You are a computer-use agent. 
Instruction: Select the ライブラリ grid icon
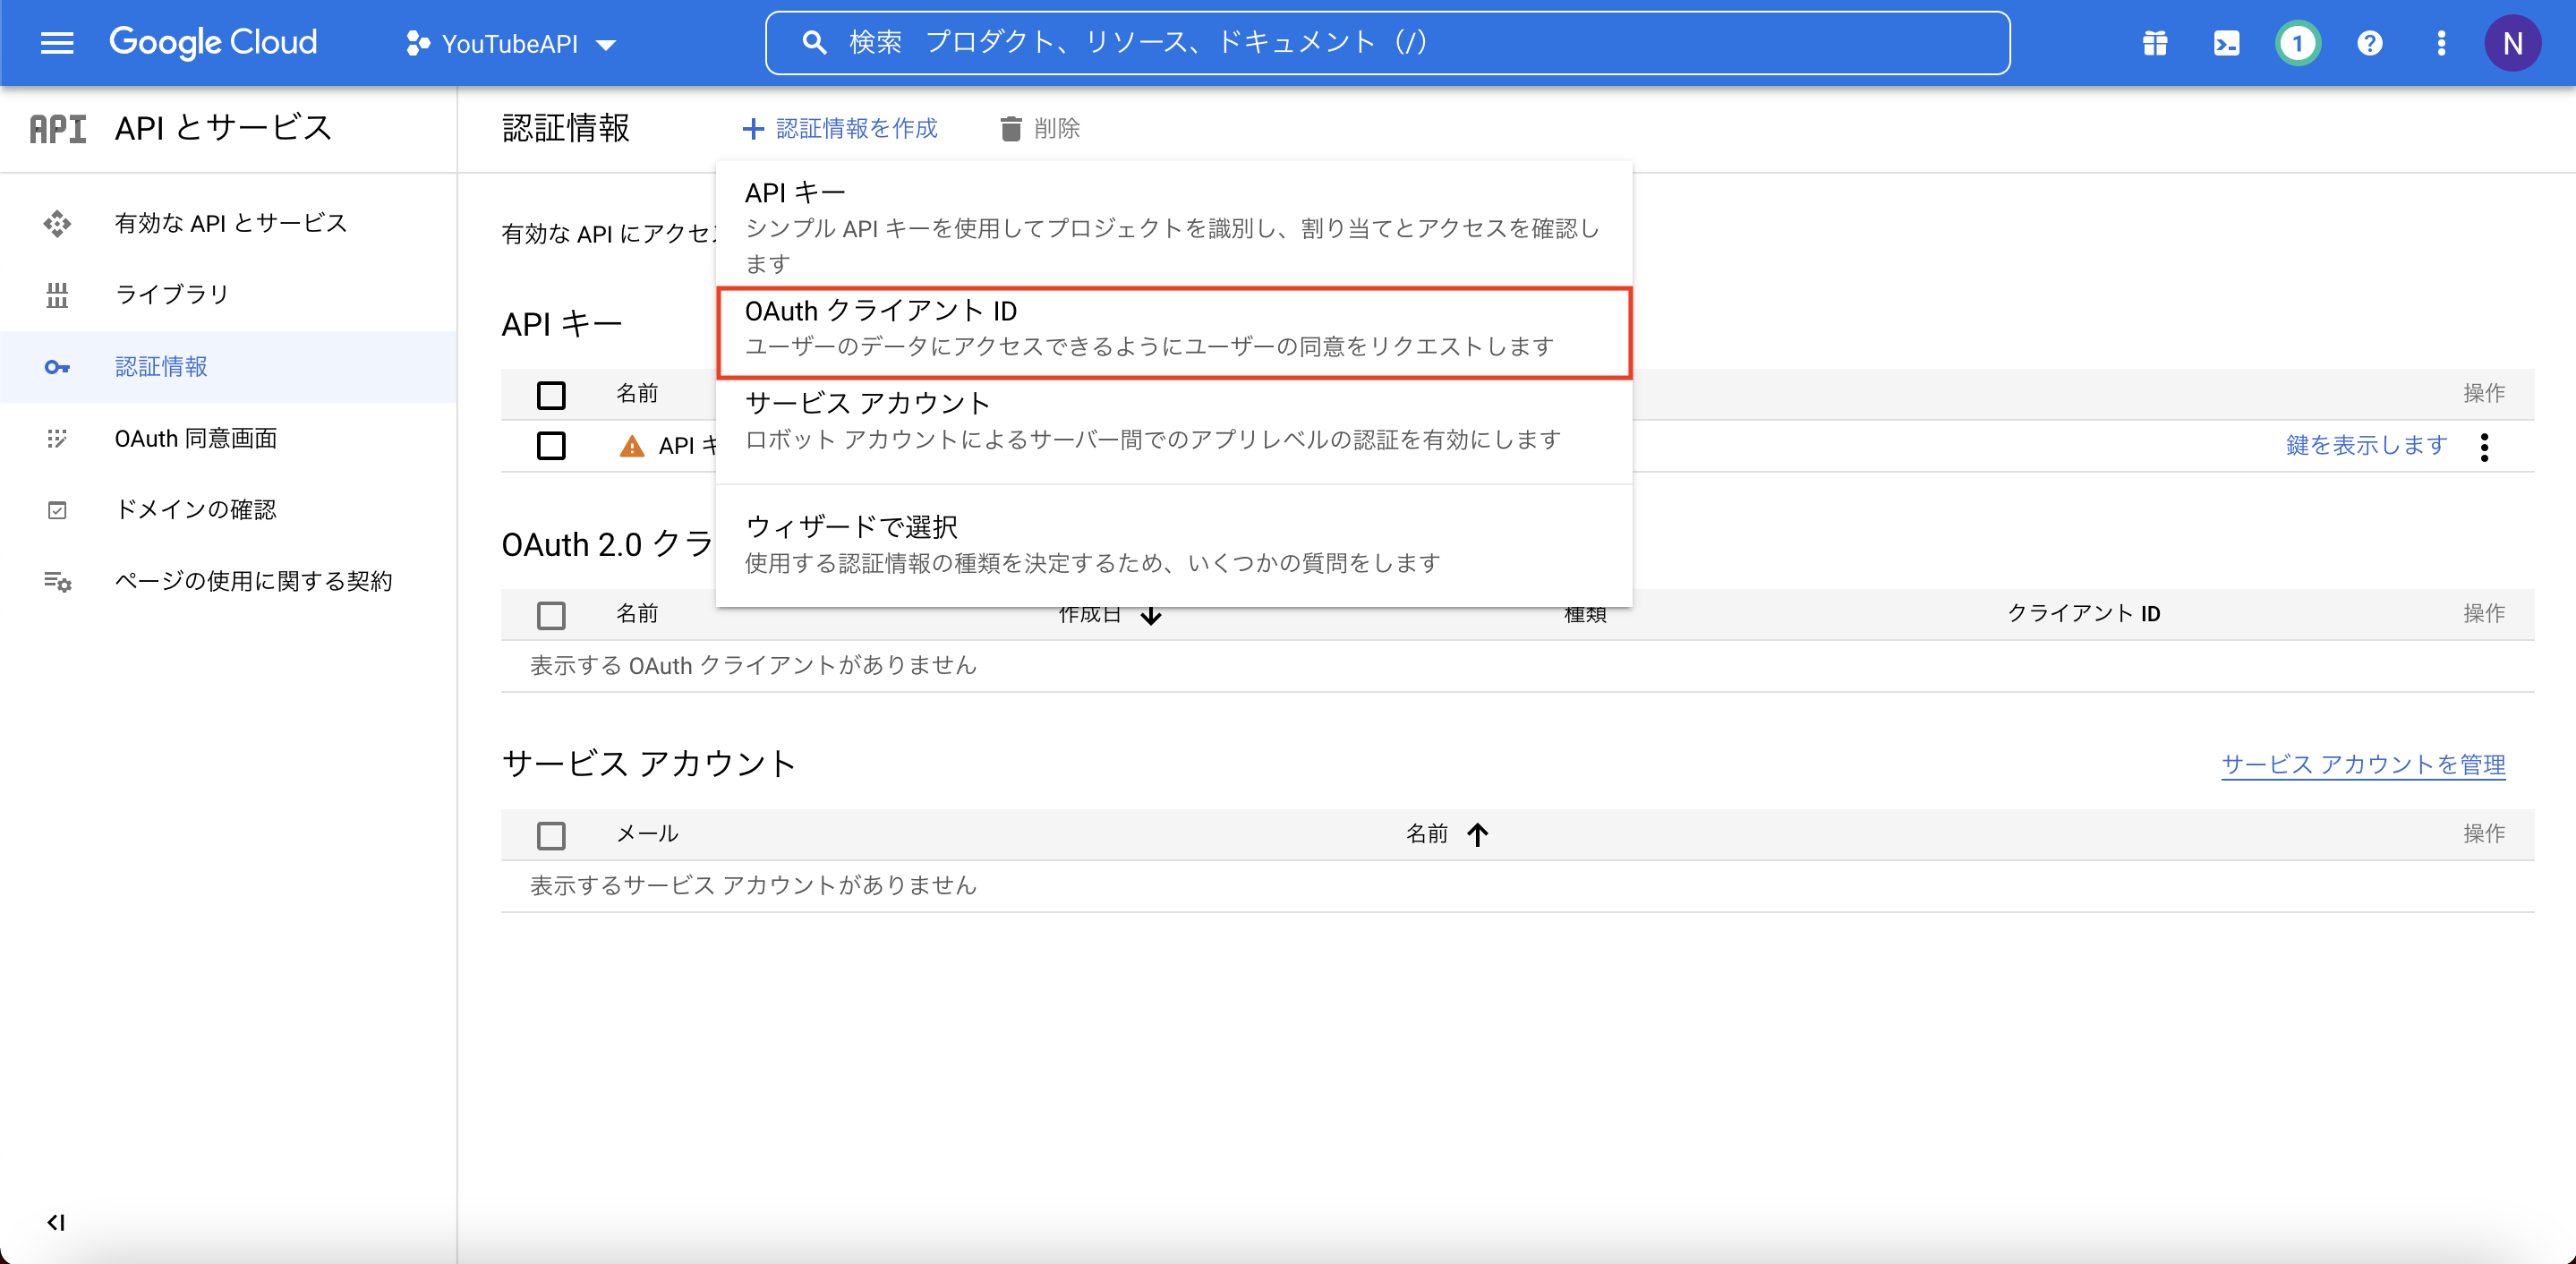[57, 294]
